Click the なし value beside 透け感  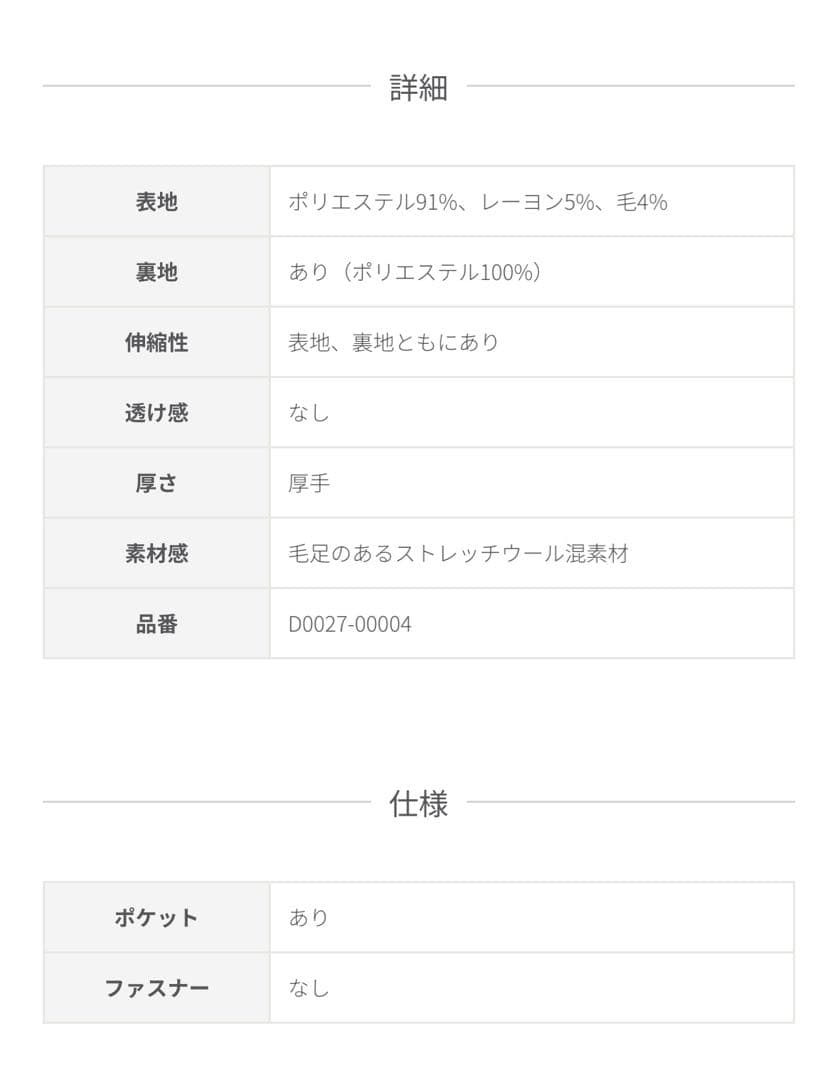[x=308, y=413]
